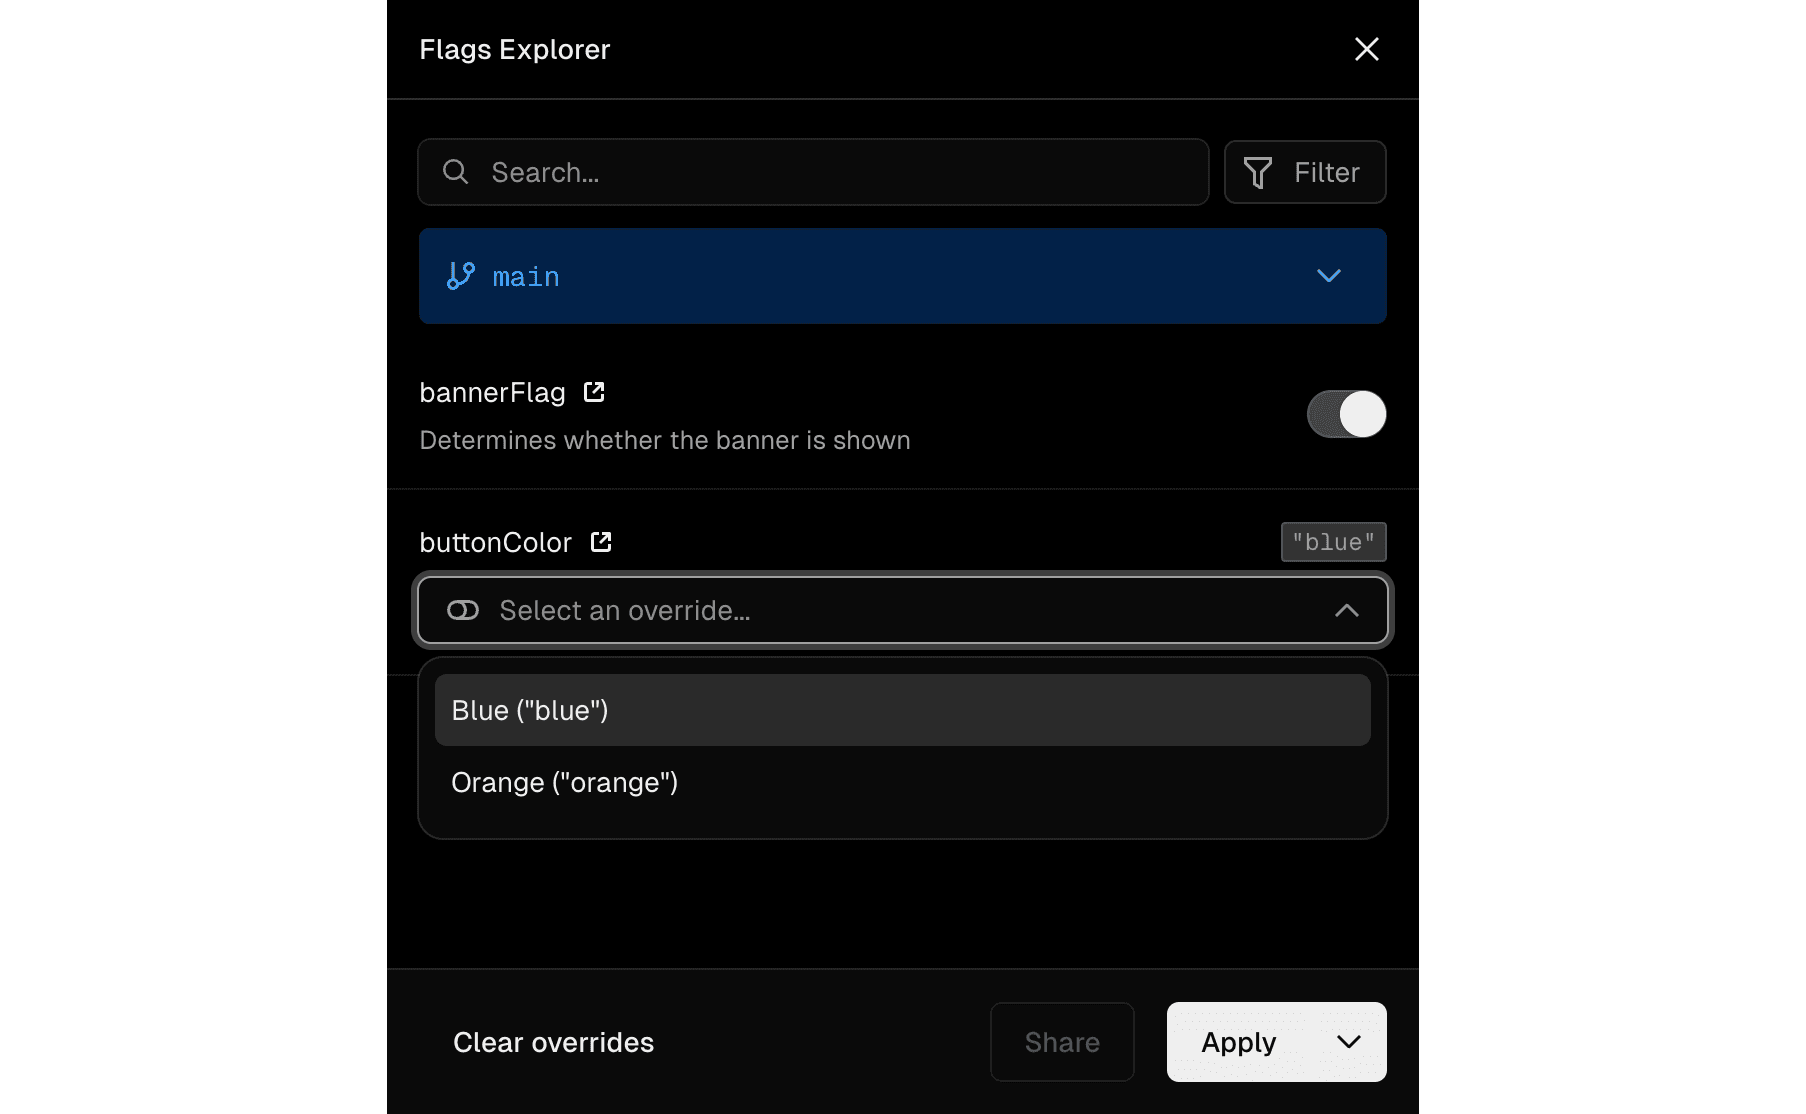Click the filter funnel icon
The height and width of the screenshot is (1114, 1806).
pyautogui.click(x=1258, y=172)
